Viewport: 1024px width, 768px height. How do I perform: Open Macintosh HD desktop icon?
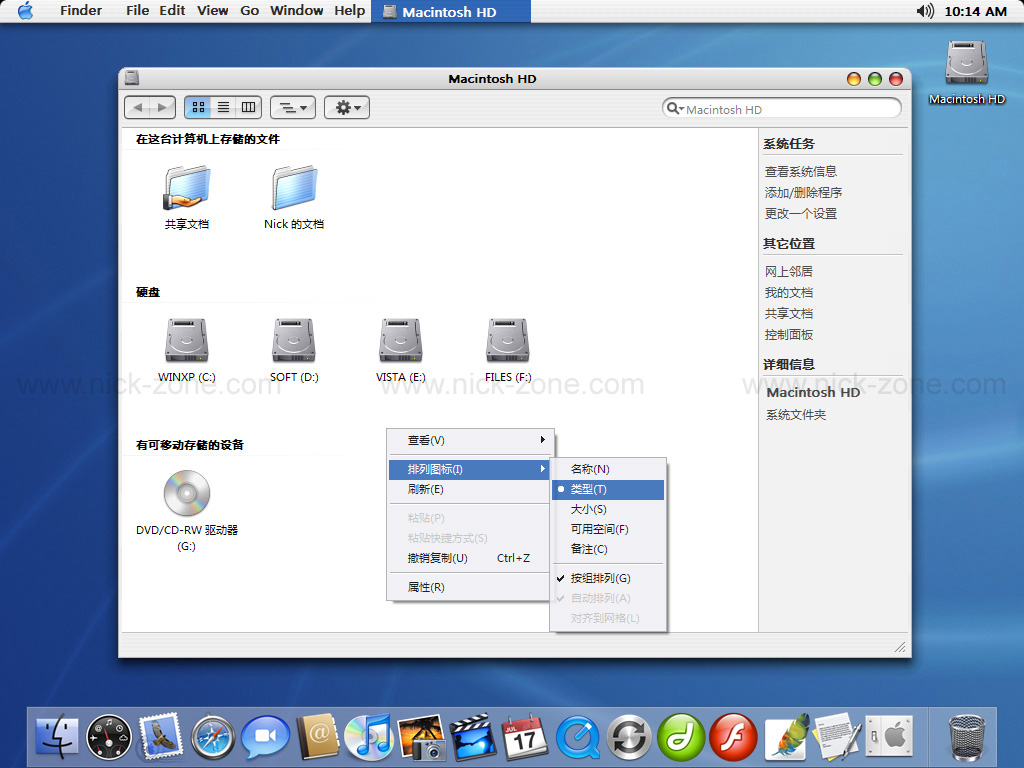click(x=967, y=63)
